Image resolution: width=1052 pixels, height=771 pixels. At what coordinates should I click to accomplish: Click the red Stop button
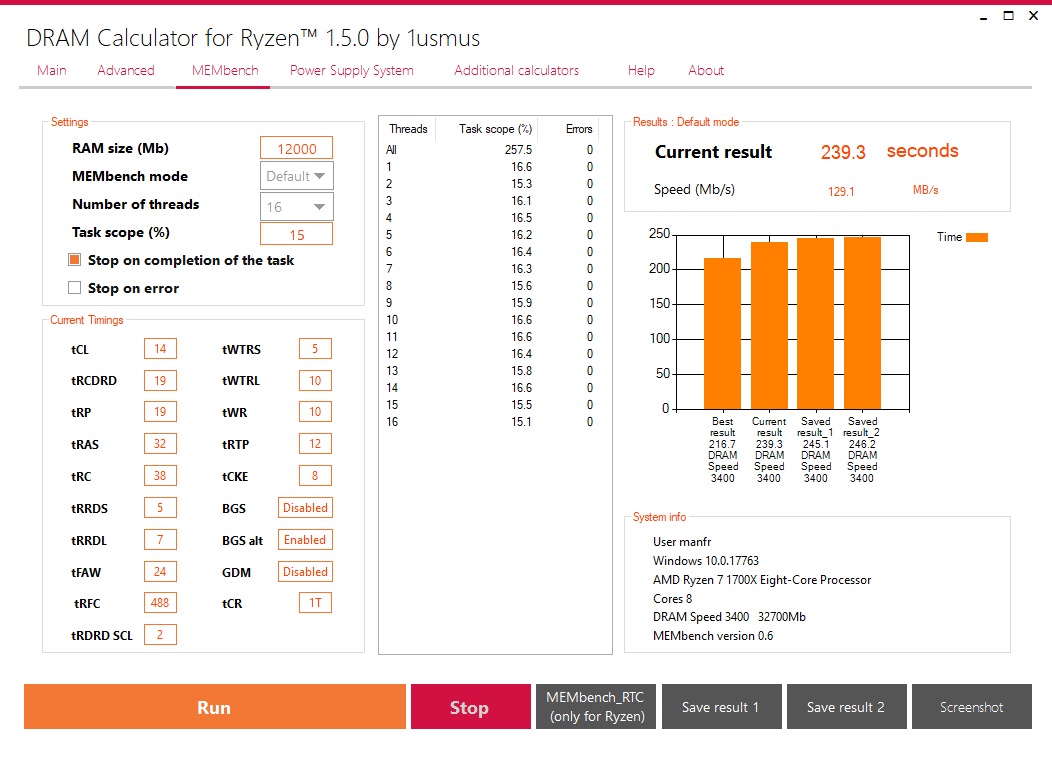coord(470,707)
